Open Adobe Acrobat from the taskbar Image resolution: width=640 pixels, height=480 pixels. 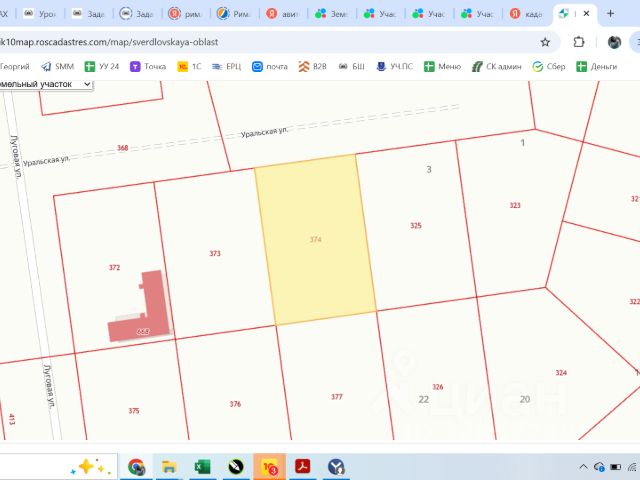coord(302,467)
